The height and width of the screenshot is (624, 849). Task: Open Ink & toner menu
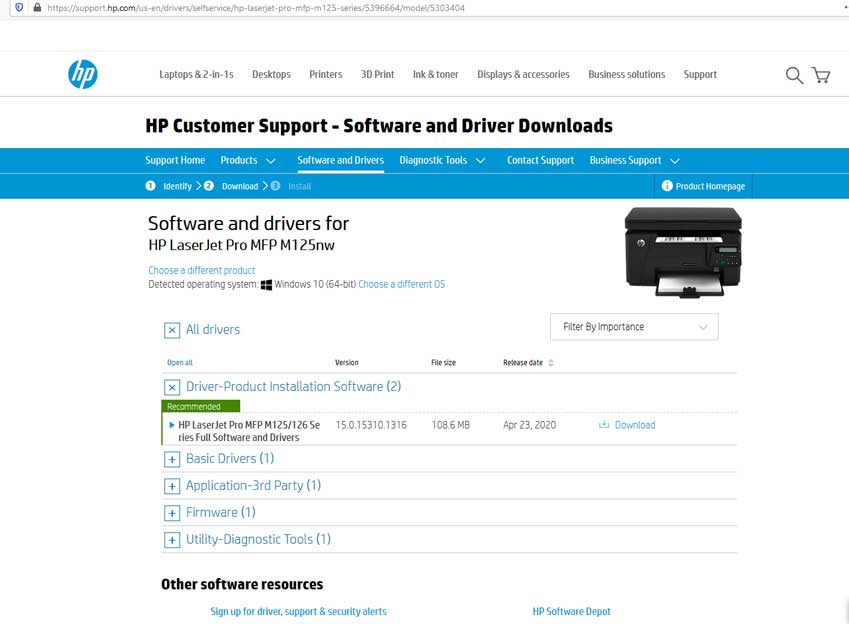pos(435,74)
